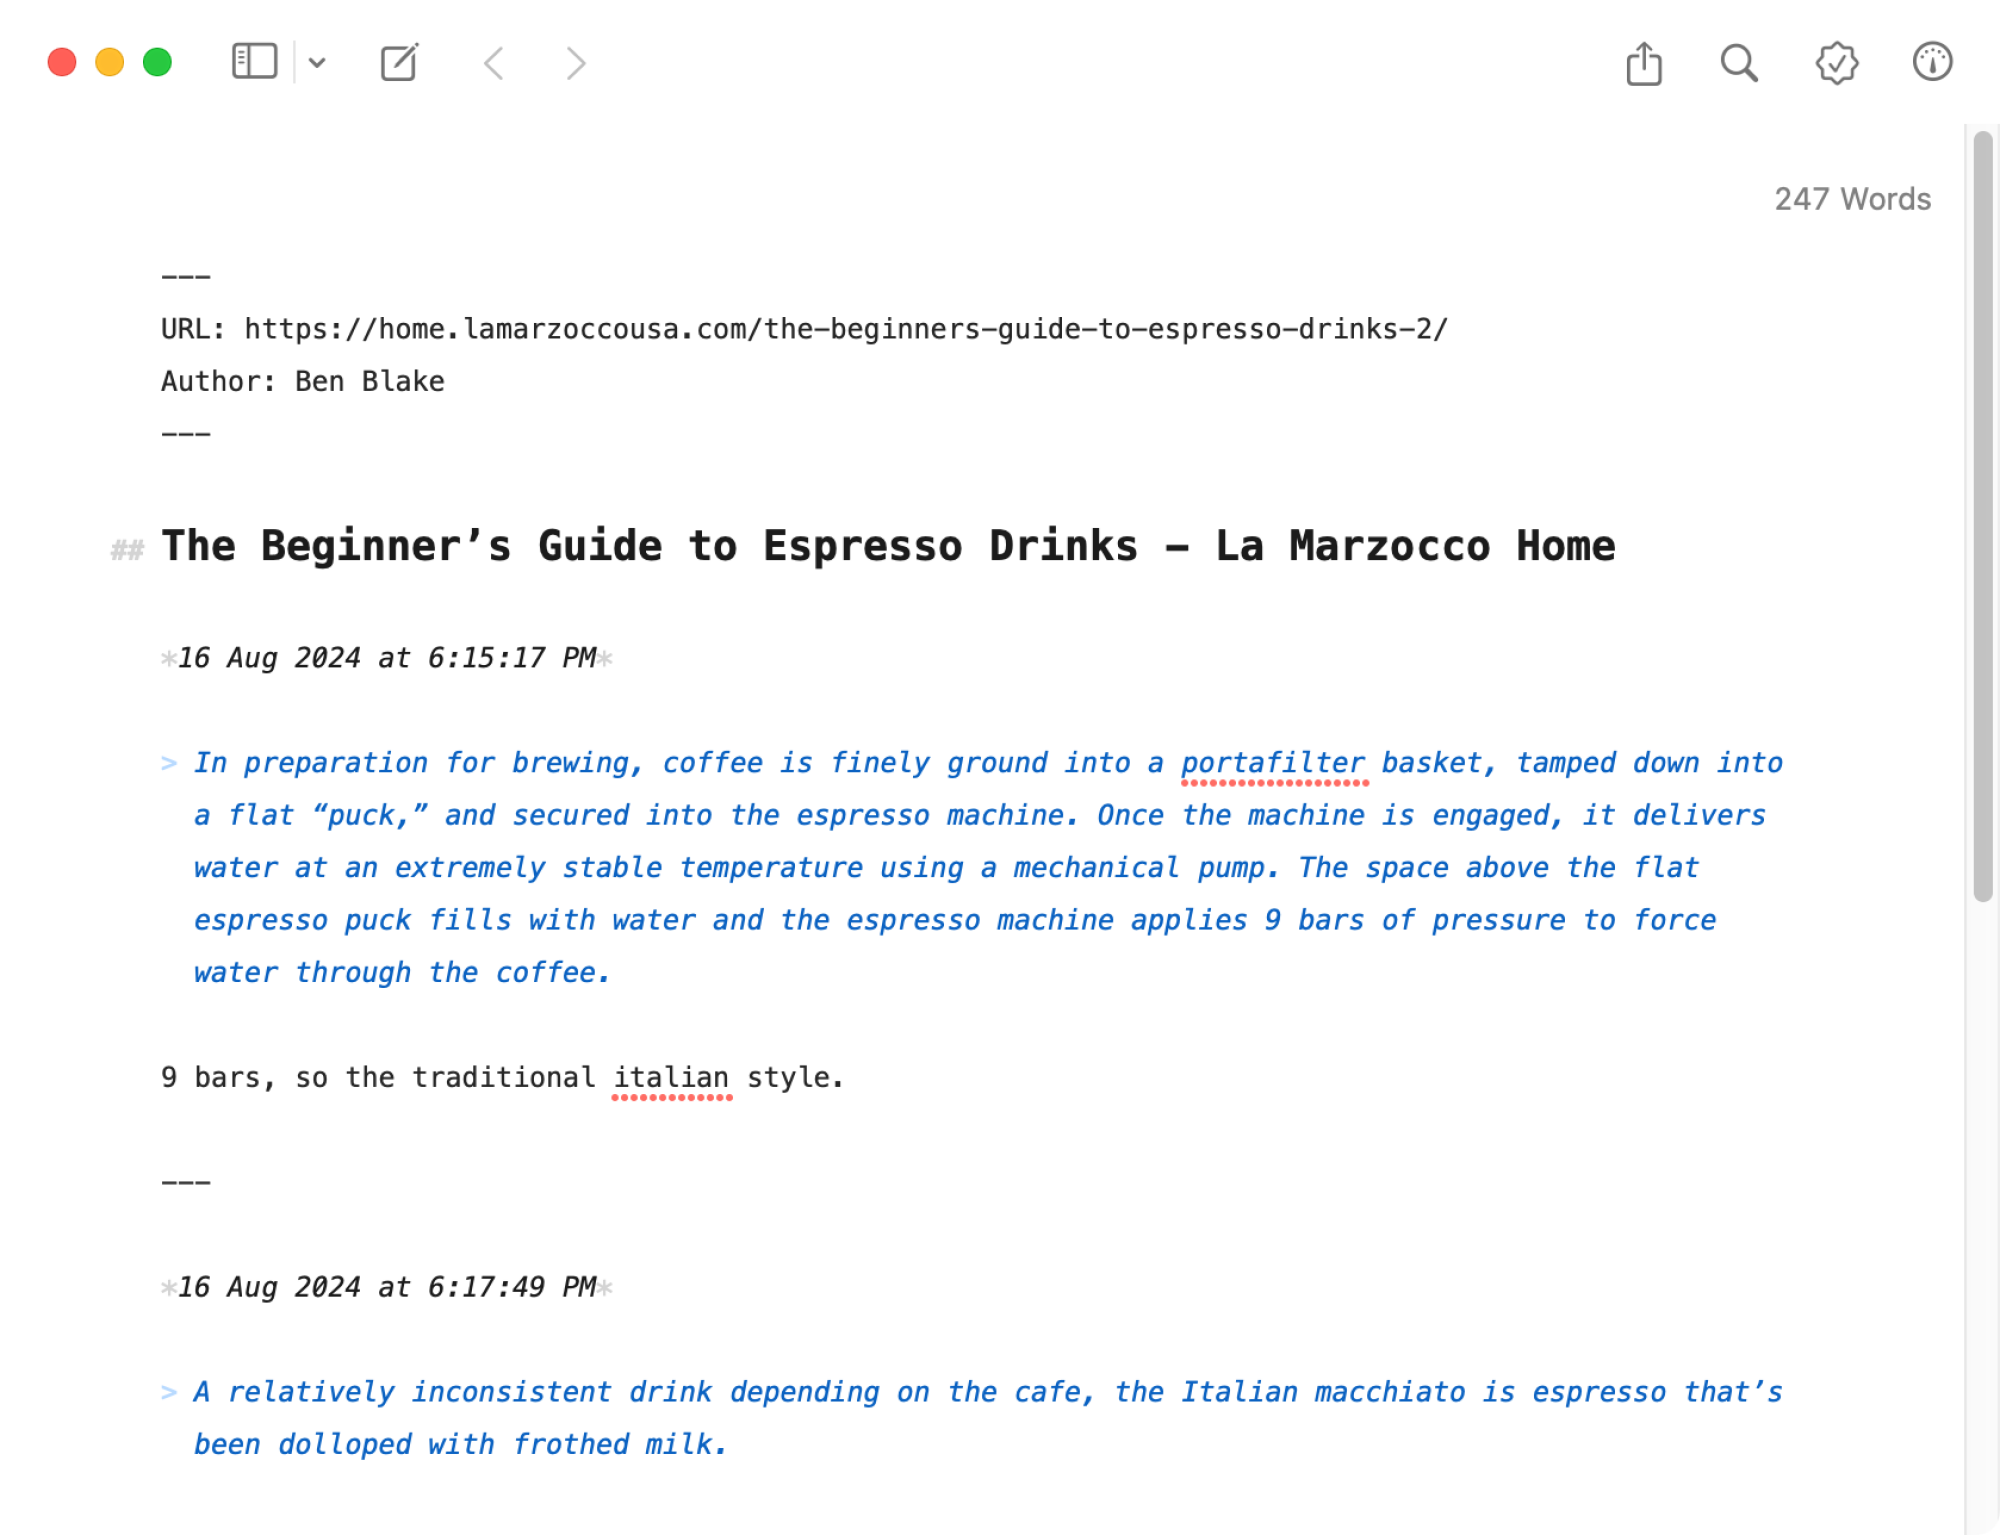Click the word count display
Viewport: 2000px width, 1535px height.
point(1852,198)
